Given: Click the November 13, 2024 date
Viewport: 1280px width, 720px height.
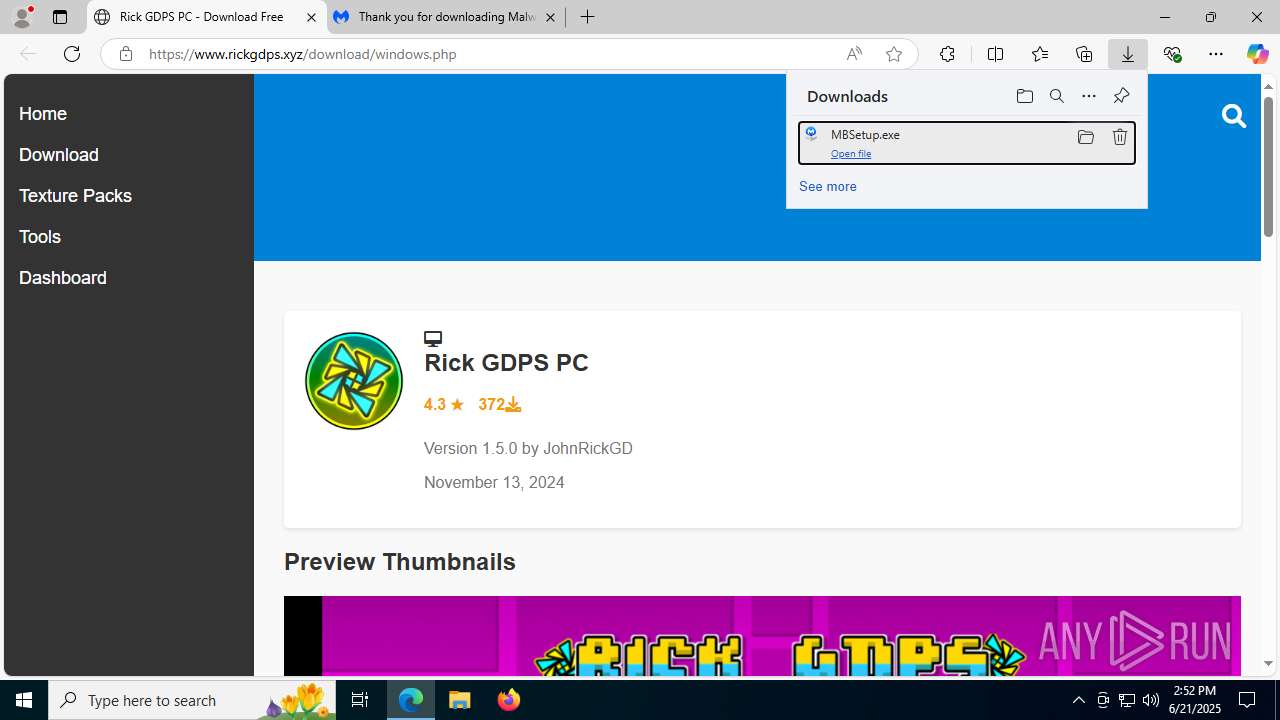Looking at the screenshot, I should coord(494,483).
